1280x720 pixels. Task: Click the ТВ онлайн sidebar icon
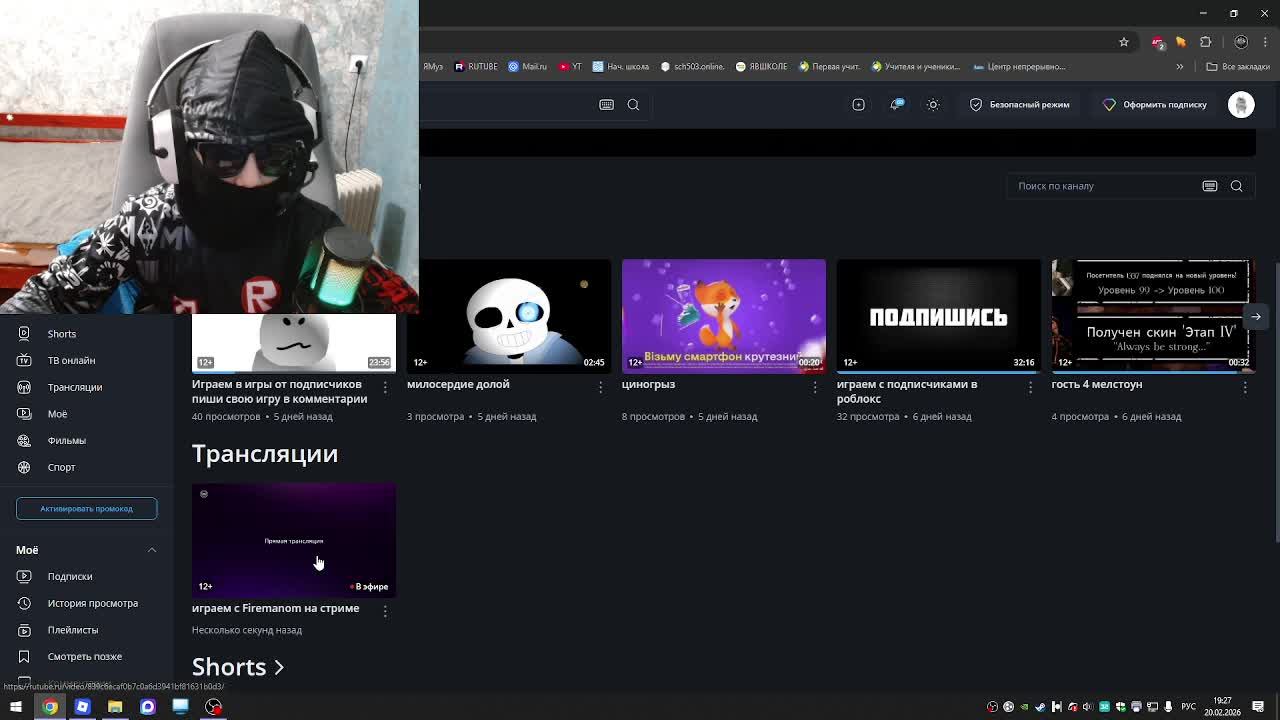(x=24, y=360)
